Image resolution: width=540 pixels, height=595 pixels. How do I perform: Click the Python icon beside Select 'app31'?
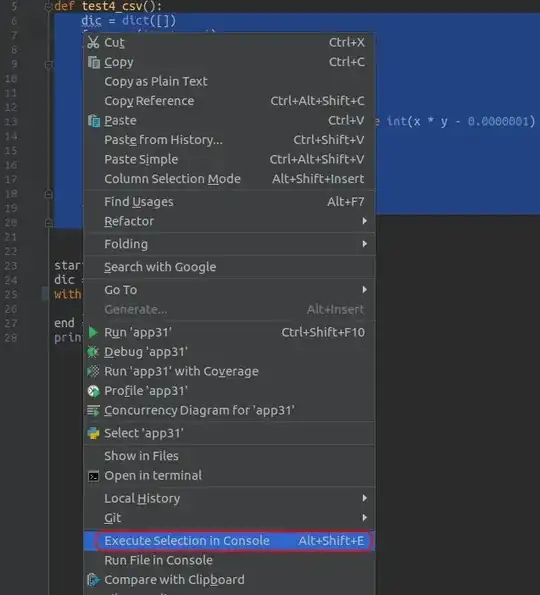(x=93, y=433)
